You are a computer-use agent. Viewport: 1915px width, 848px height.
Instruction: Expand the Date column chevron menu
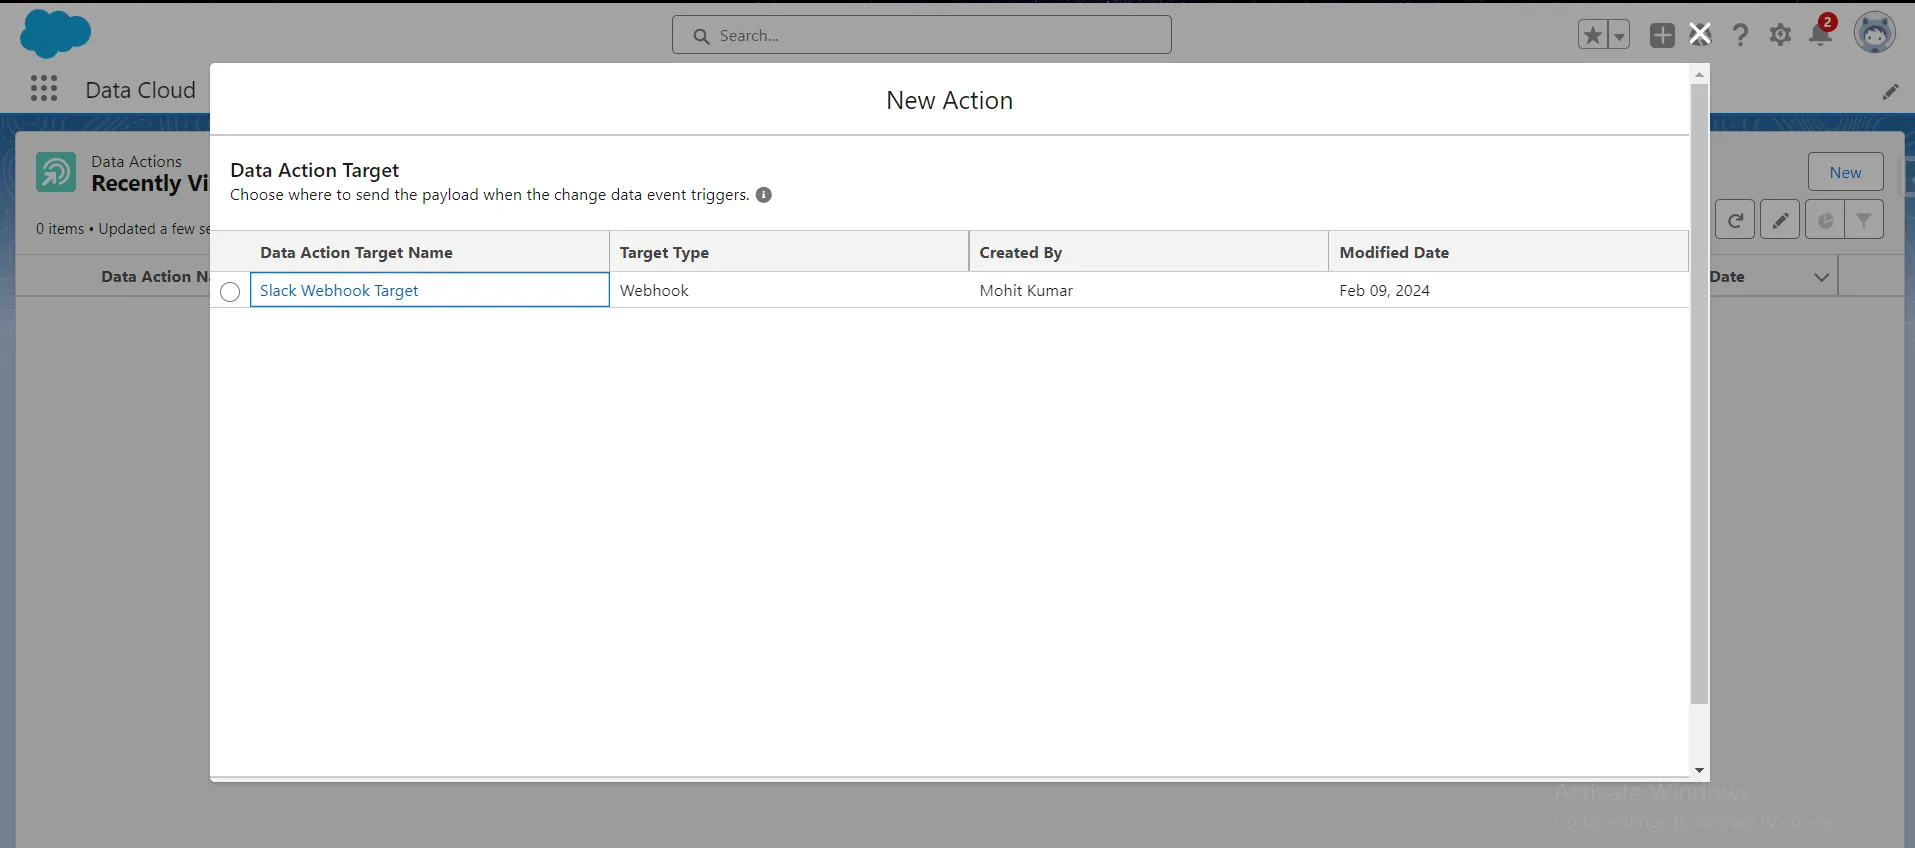[1821, 277]
